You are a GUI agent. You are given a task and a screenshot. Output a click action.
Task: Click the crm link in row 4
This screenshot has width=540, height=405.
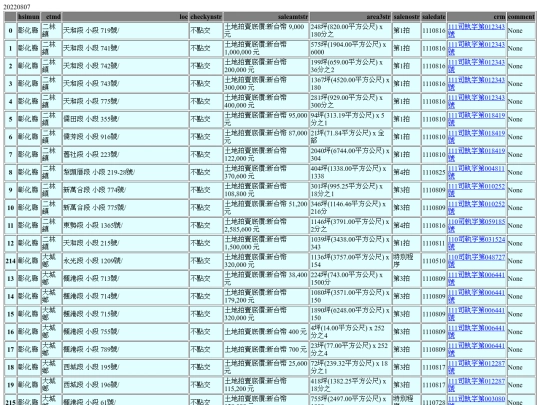tap(476, 101)
